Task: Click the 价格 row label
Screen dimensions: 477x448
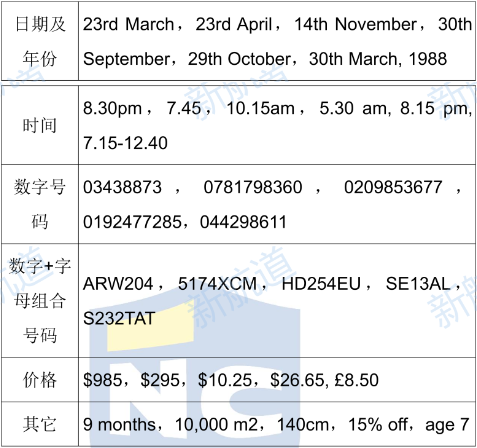Action: 40,380
